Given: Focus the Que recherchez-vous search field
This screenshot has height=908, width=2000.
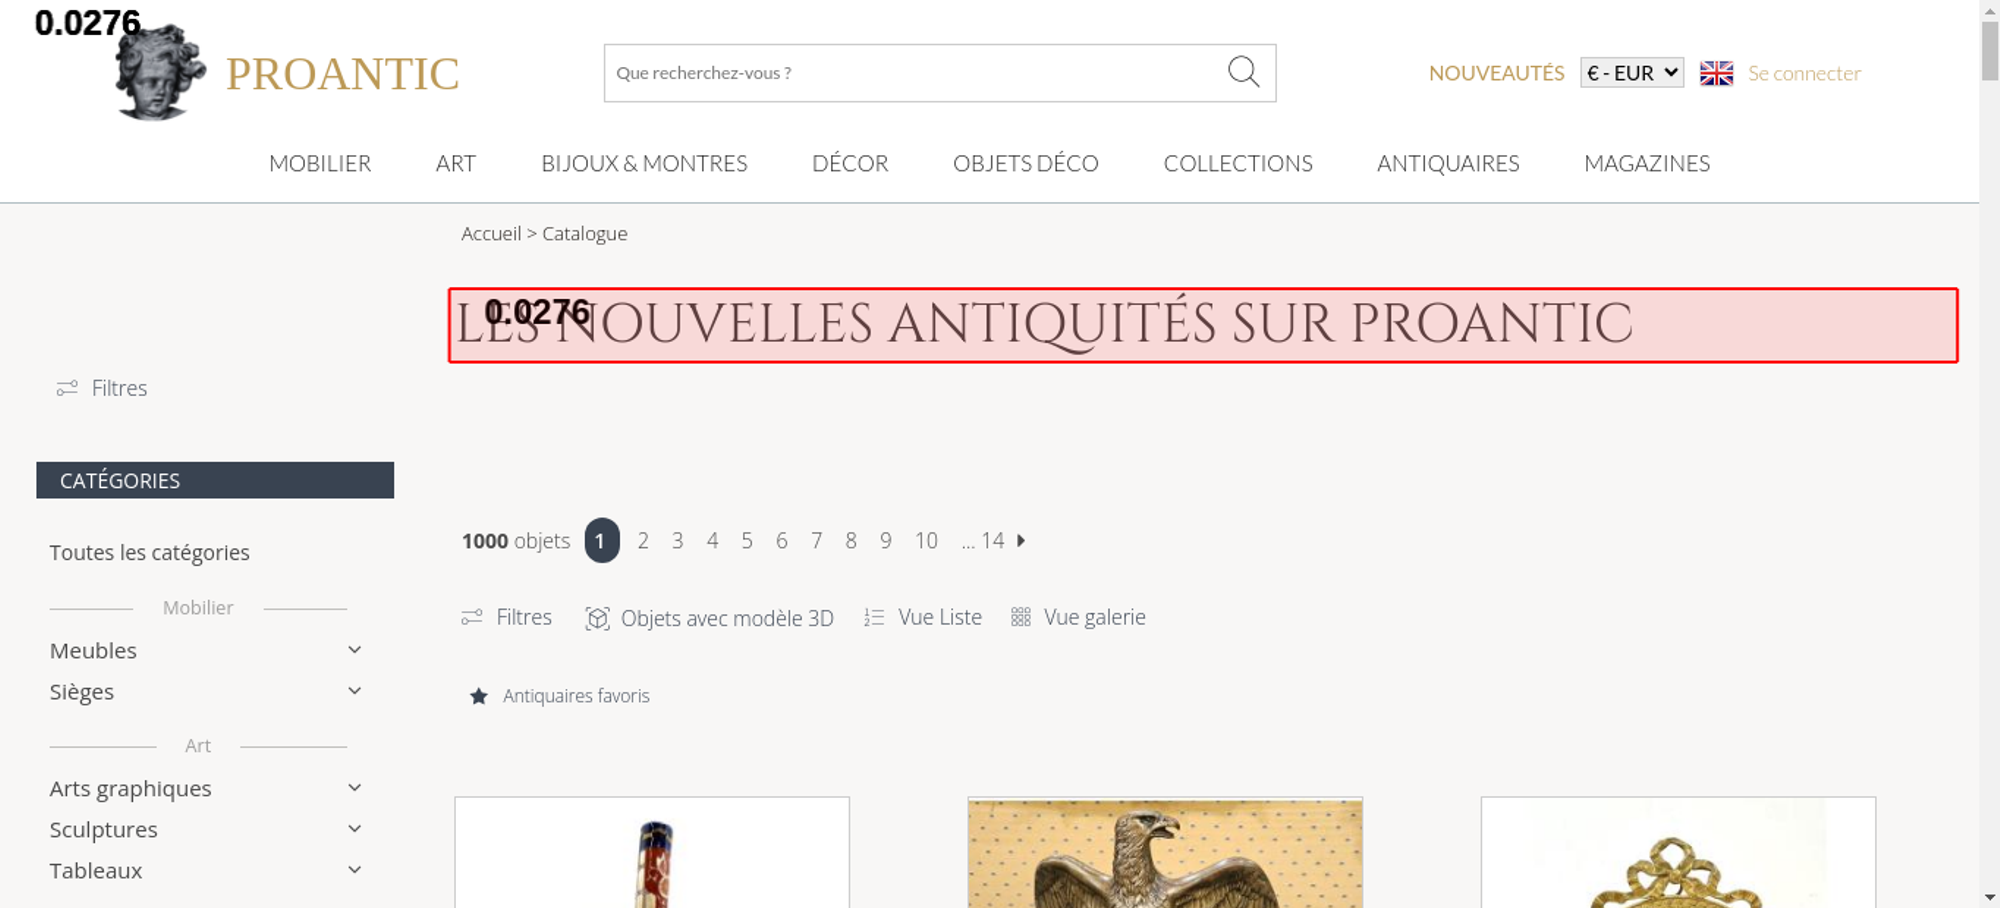Looking at the screenshot, I should [915, 73].
